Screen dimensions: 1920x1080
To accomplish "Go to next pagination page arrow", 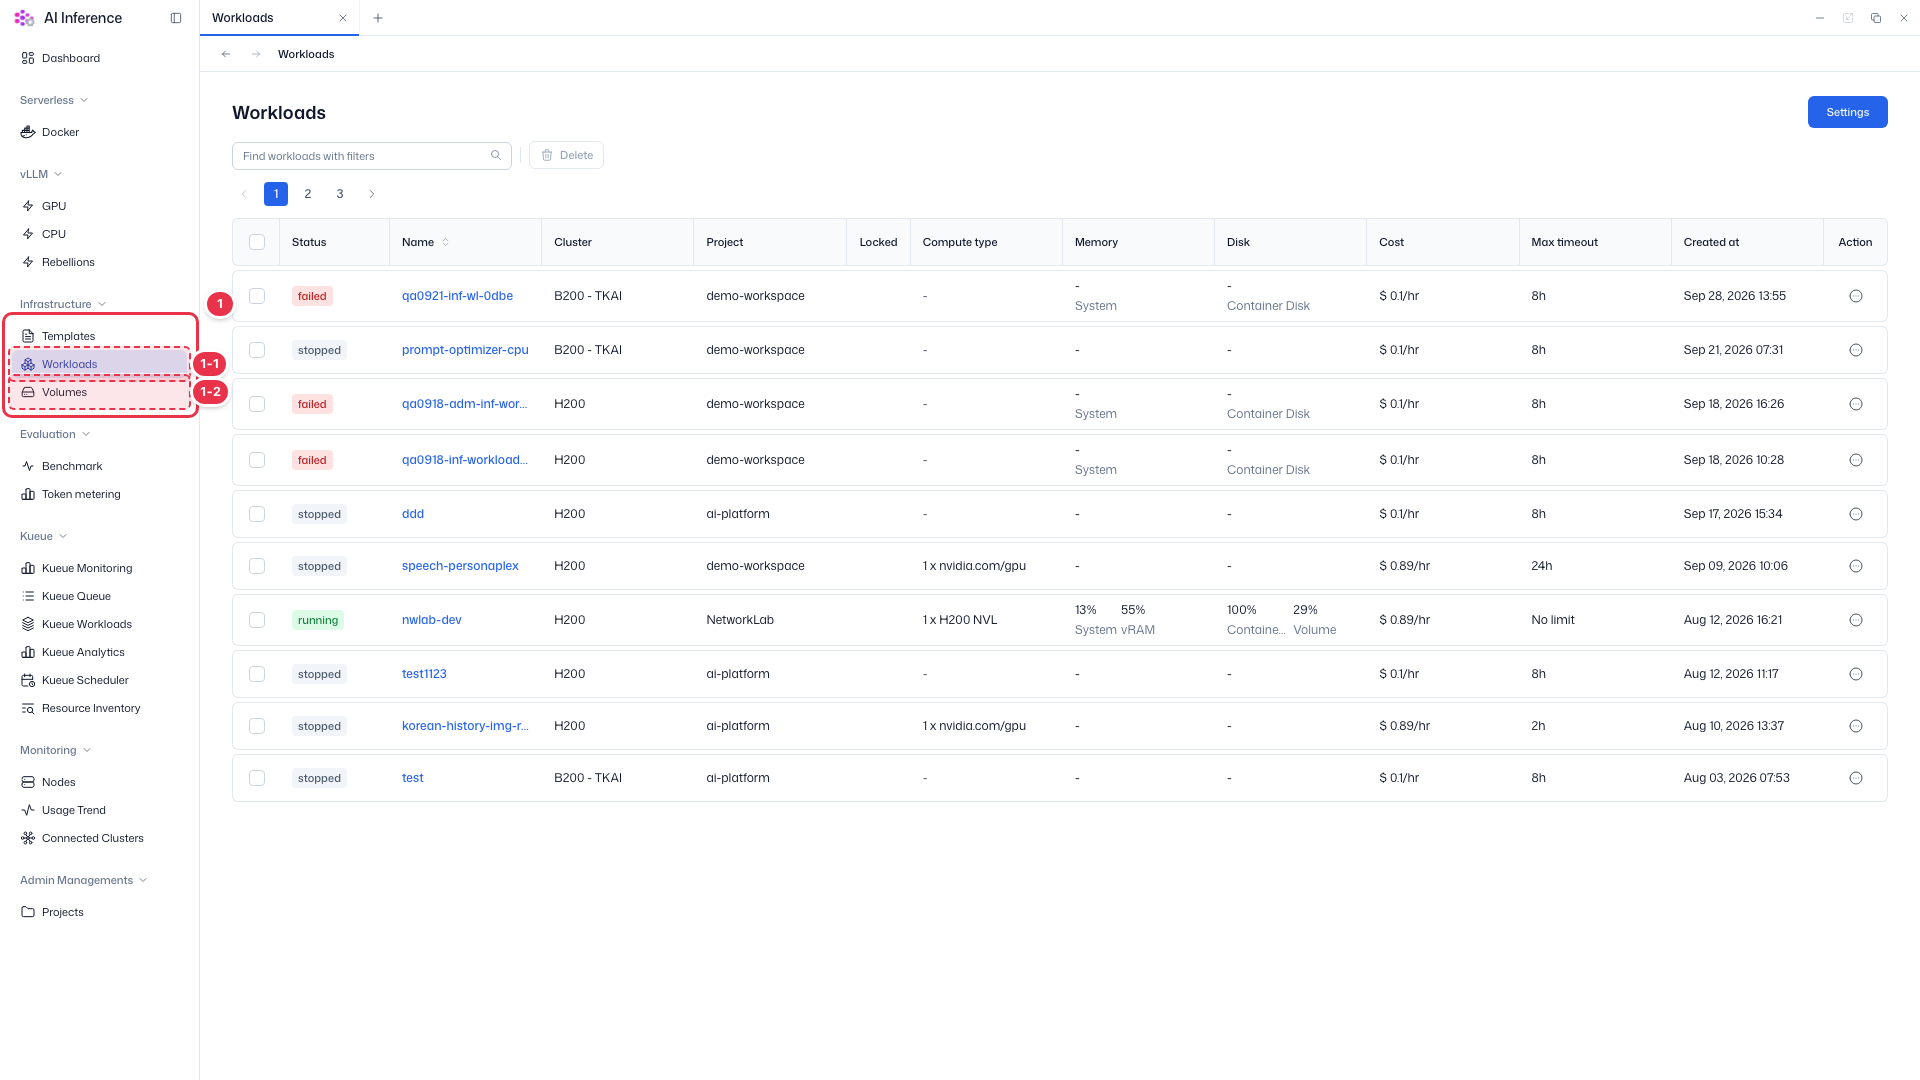I will pyautogui.click(x=372, y=194).
